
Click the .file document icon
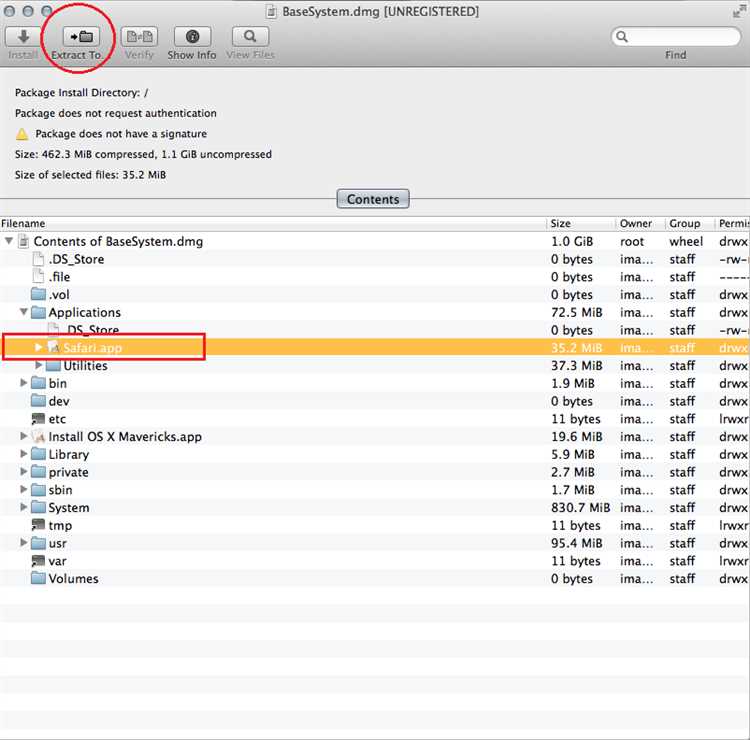click(38, 276)
